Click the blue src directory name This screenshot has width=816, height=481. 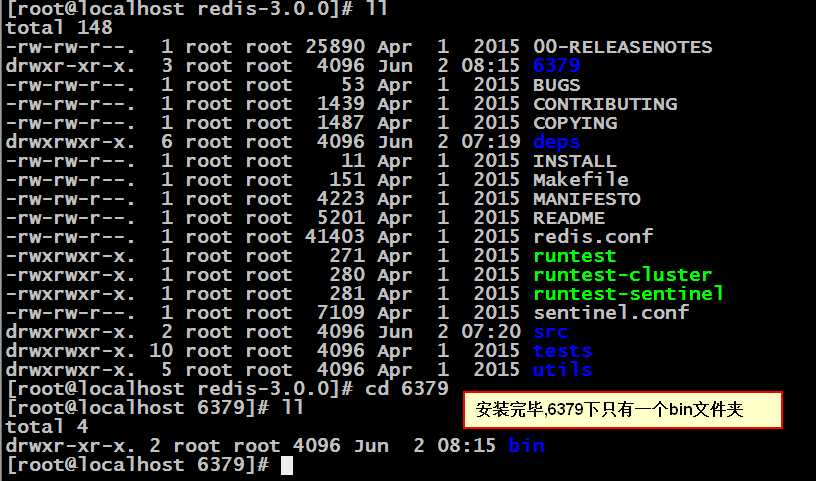click(551, 332)
